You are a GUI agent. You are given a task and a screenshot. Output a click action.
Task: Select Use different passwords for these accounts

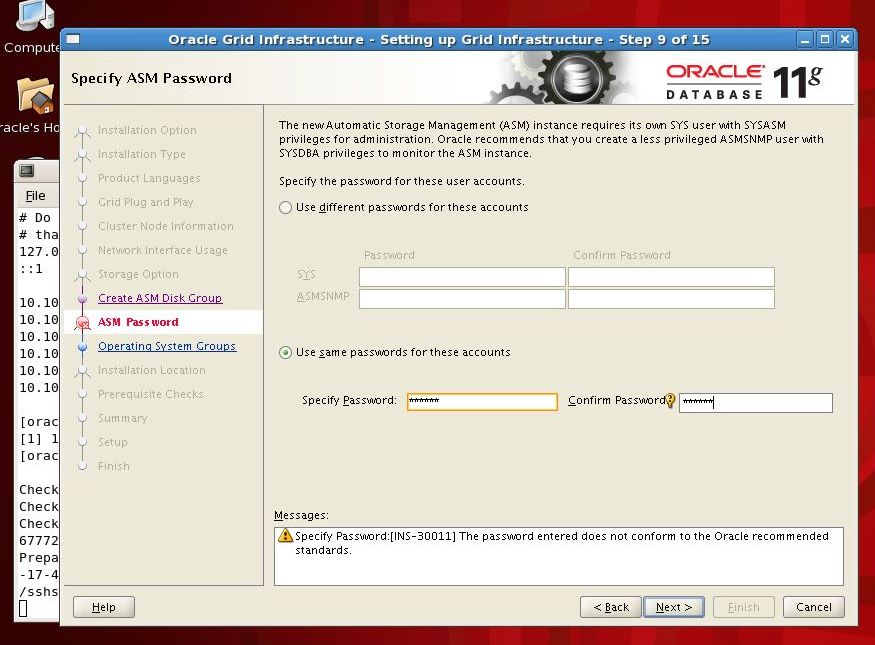(x=286, y=207)
